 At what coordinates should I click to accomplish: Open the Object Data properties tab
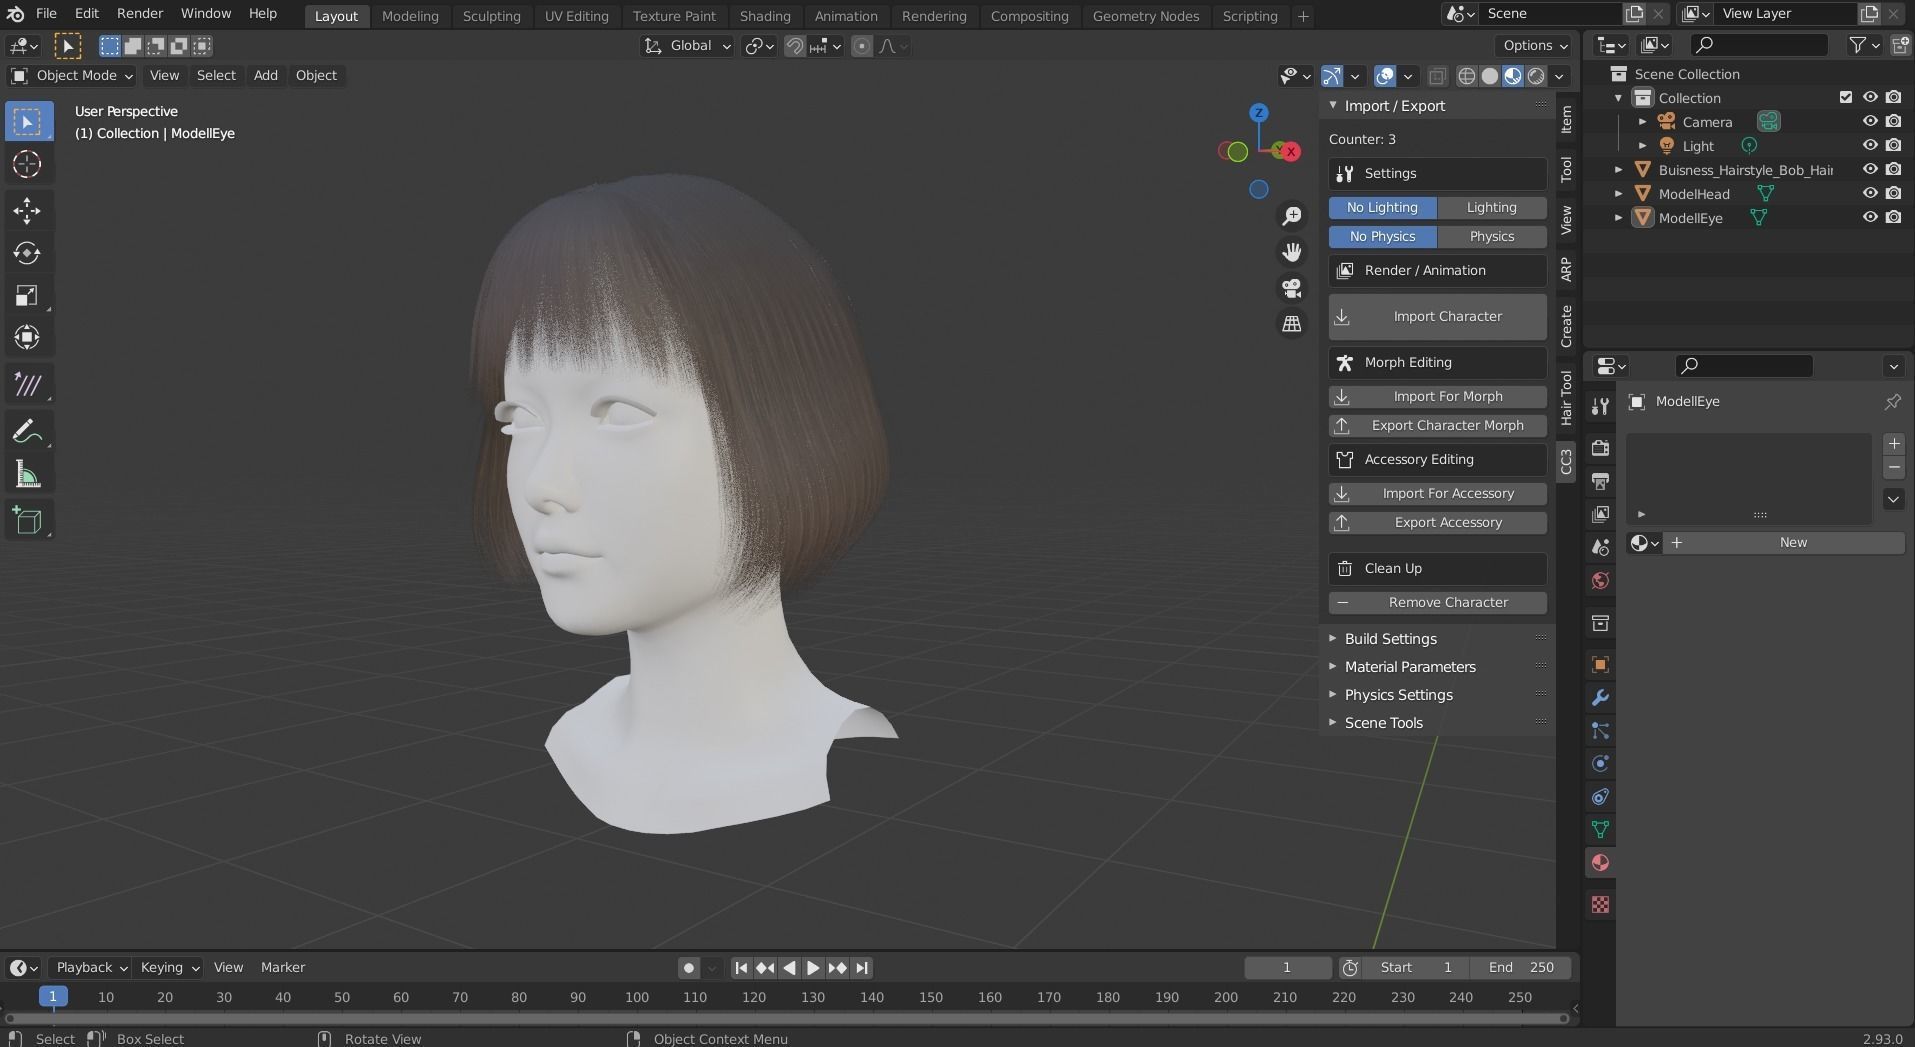coord(1600,830)
